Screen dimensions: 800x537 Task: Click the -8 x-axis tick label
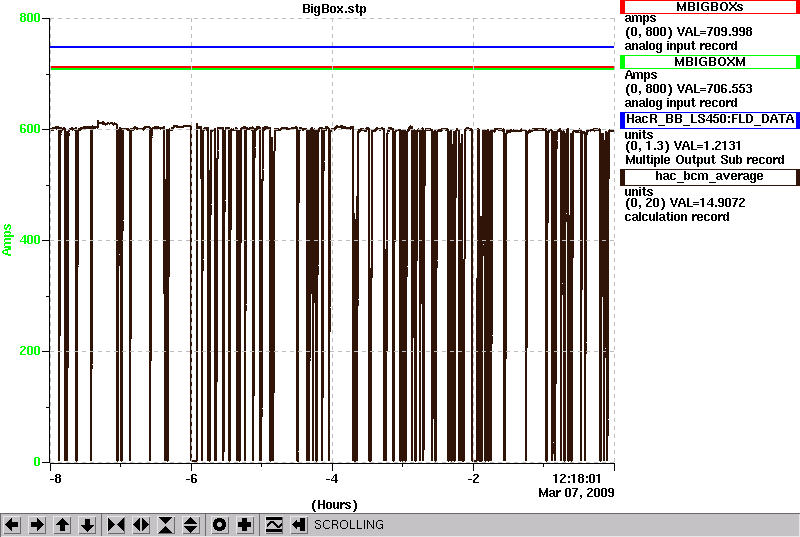[x=55, y=479]
